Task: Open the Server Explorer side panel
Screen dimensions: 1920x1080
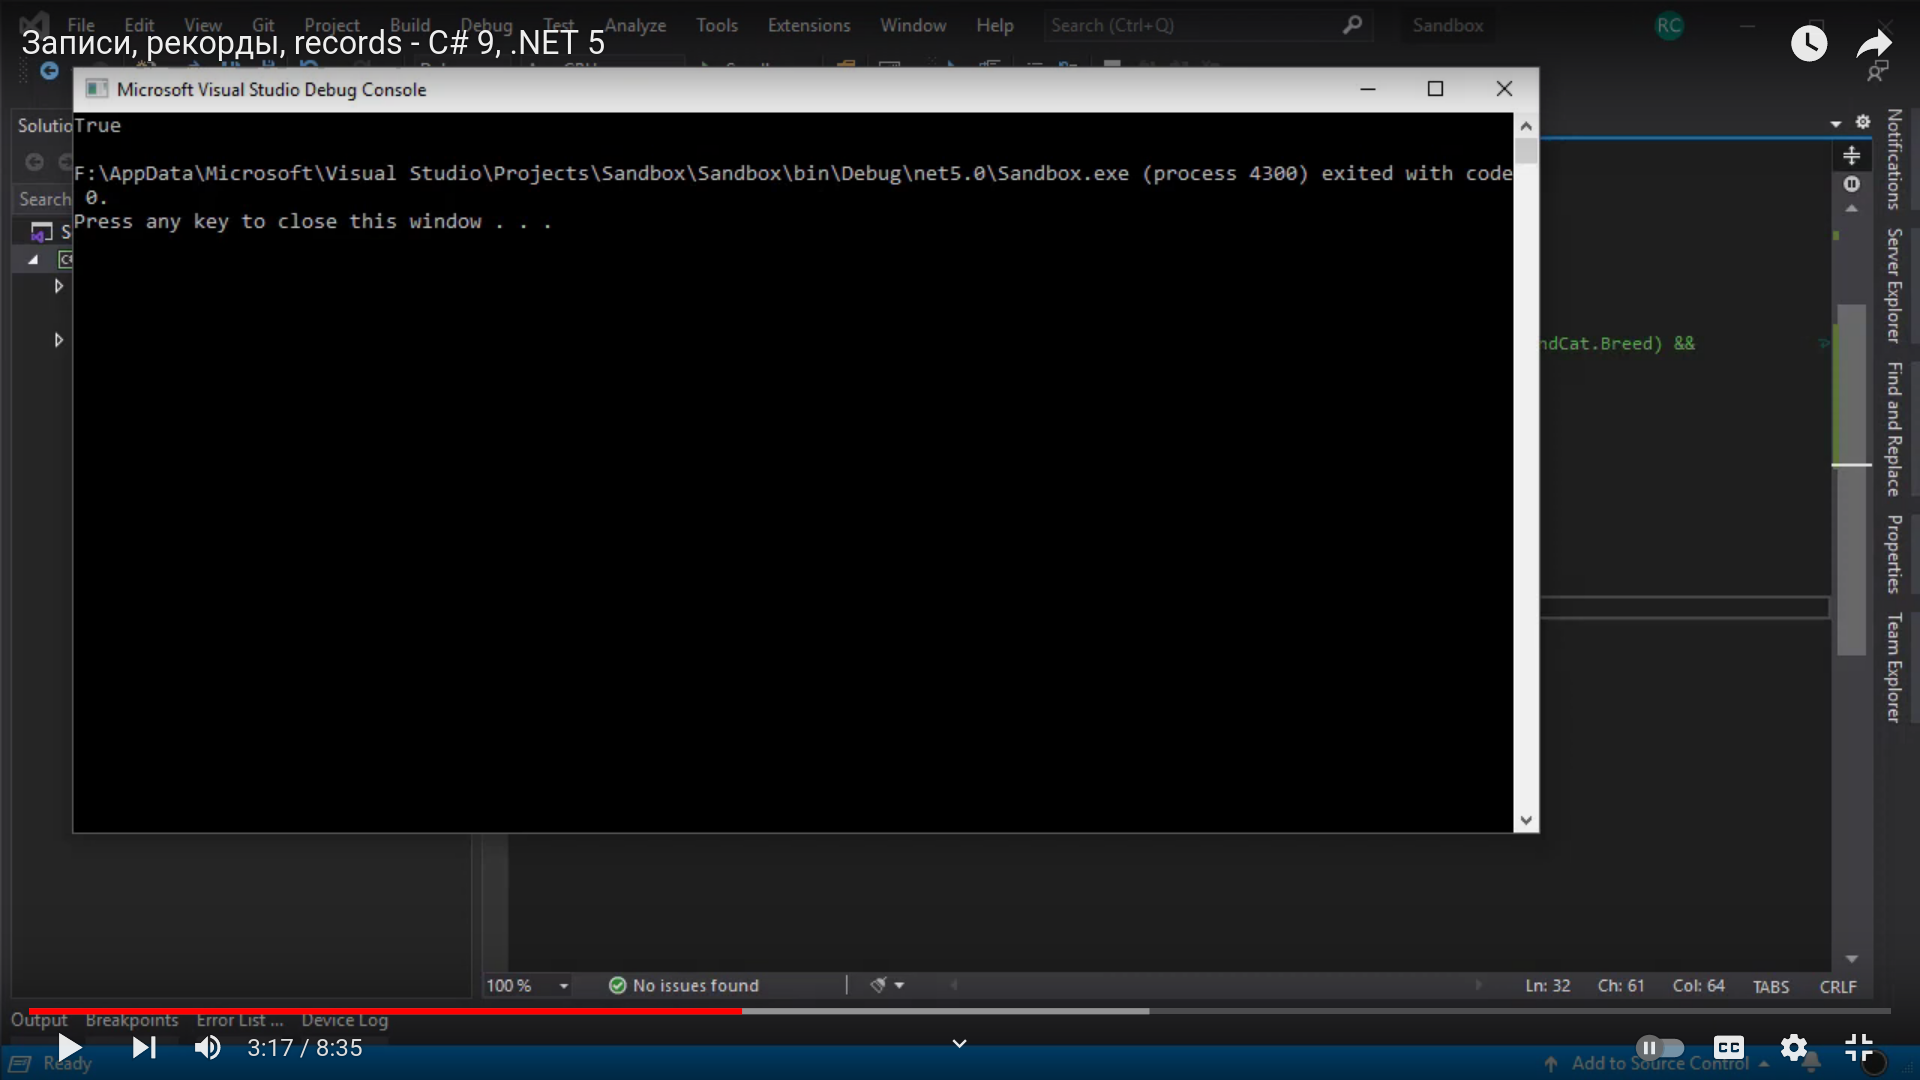Action: [x=1893, y=285]
